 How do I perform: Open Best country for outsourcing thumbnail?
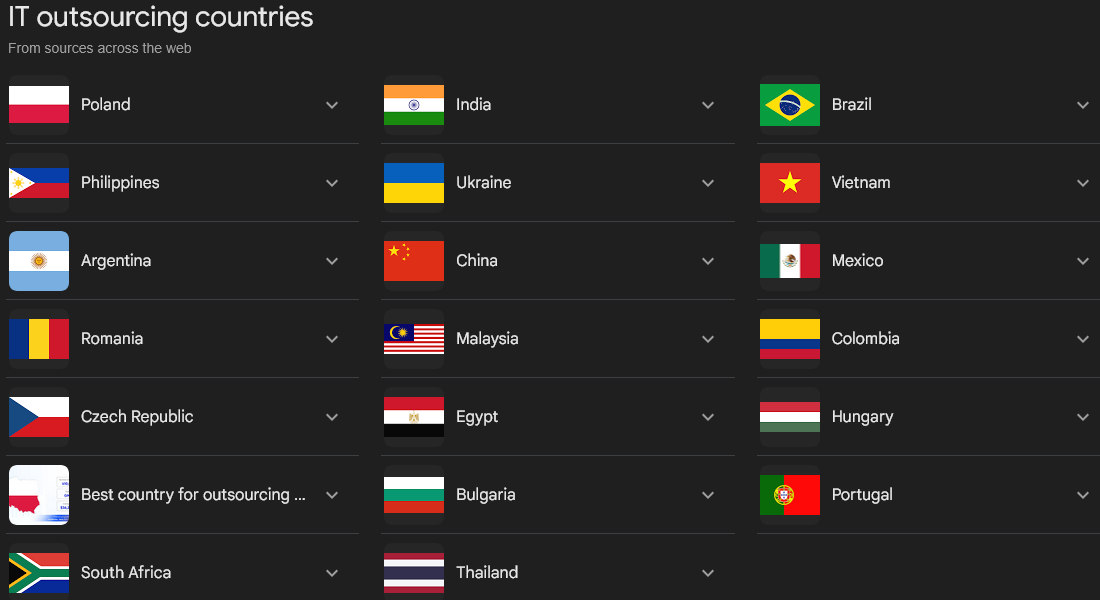pyautogui.click(x=39, y=495)
